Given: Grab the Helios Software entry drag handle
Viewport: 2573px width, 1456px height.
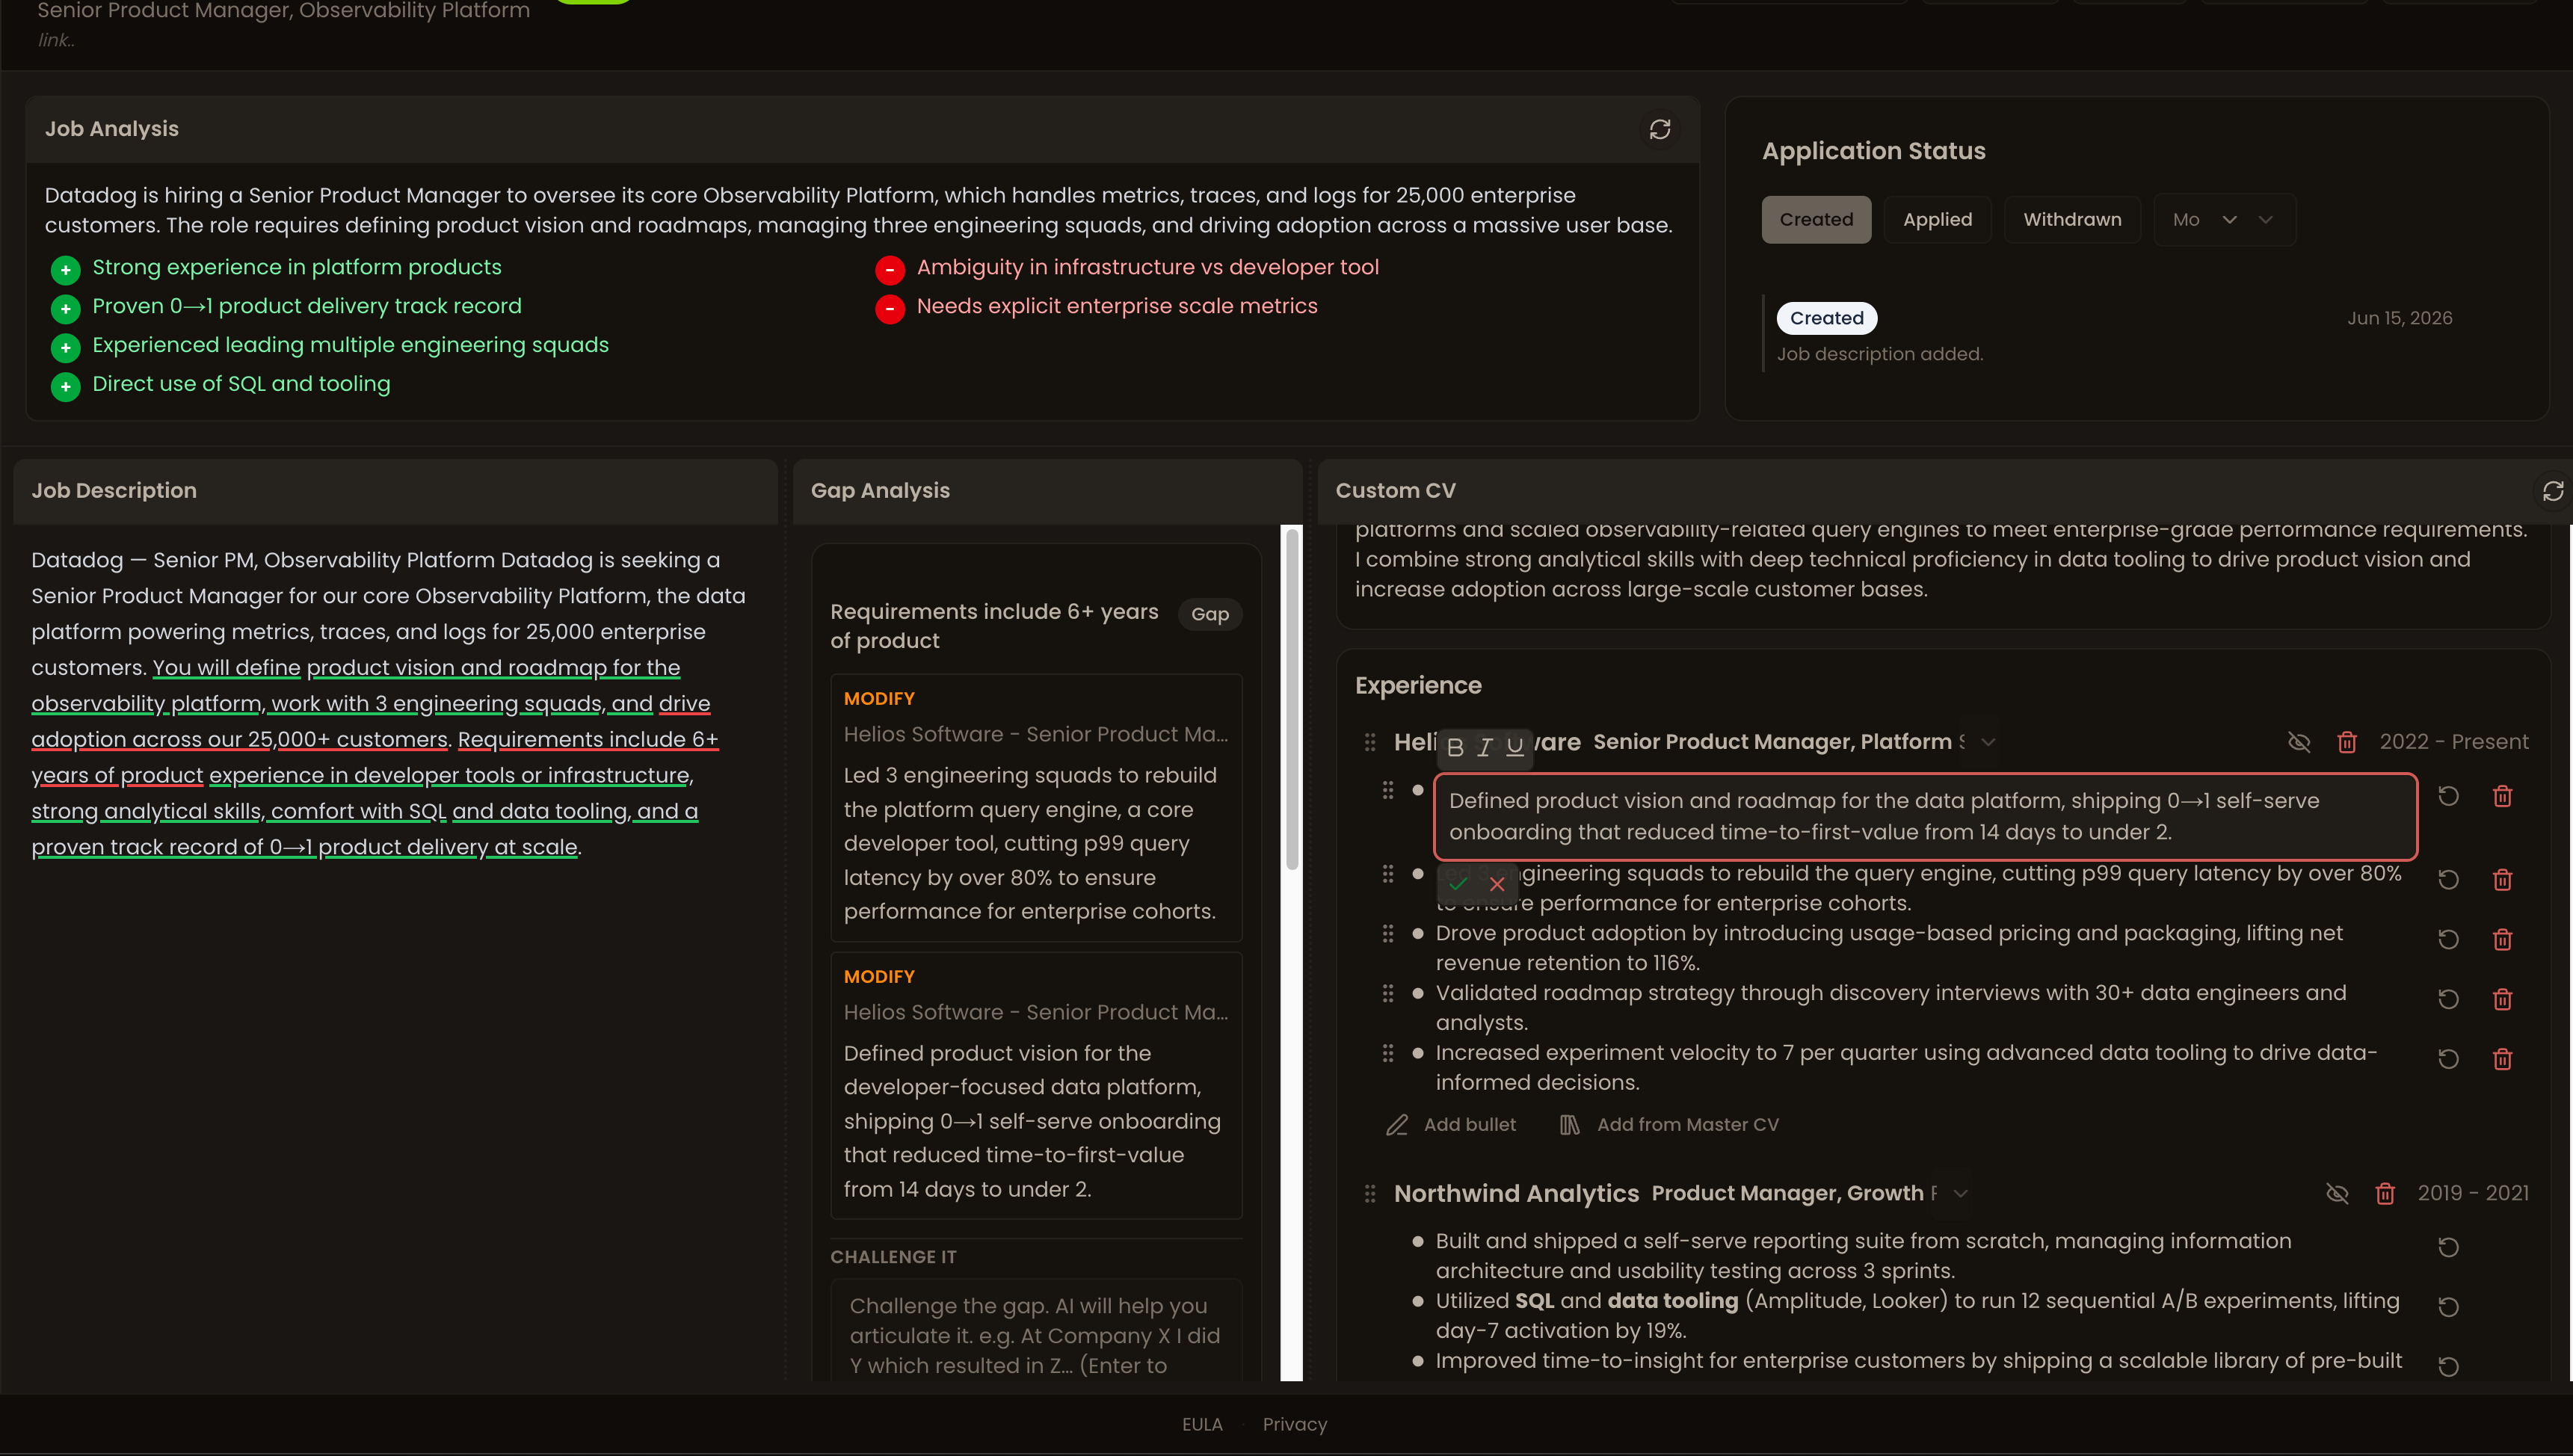Looking at the screenshot, I should coord(1370,742).
